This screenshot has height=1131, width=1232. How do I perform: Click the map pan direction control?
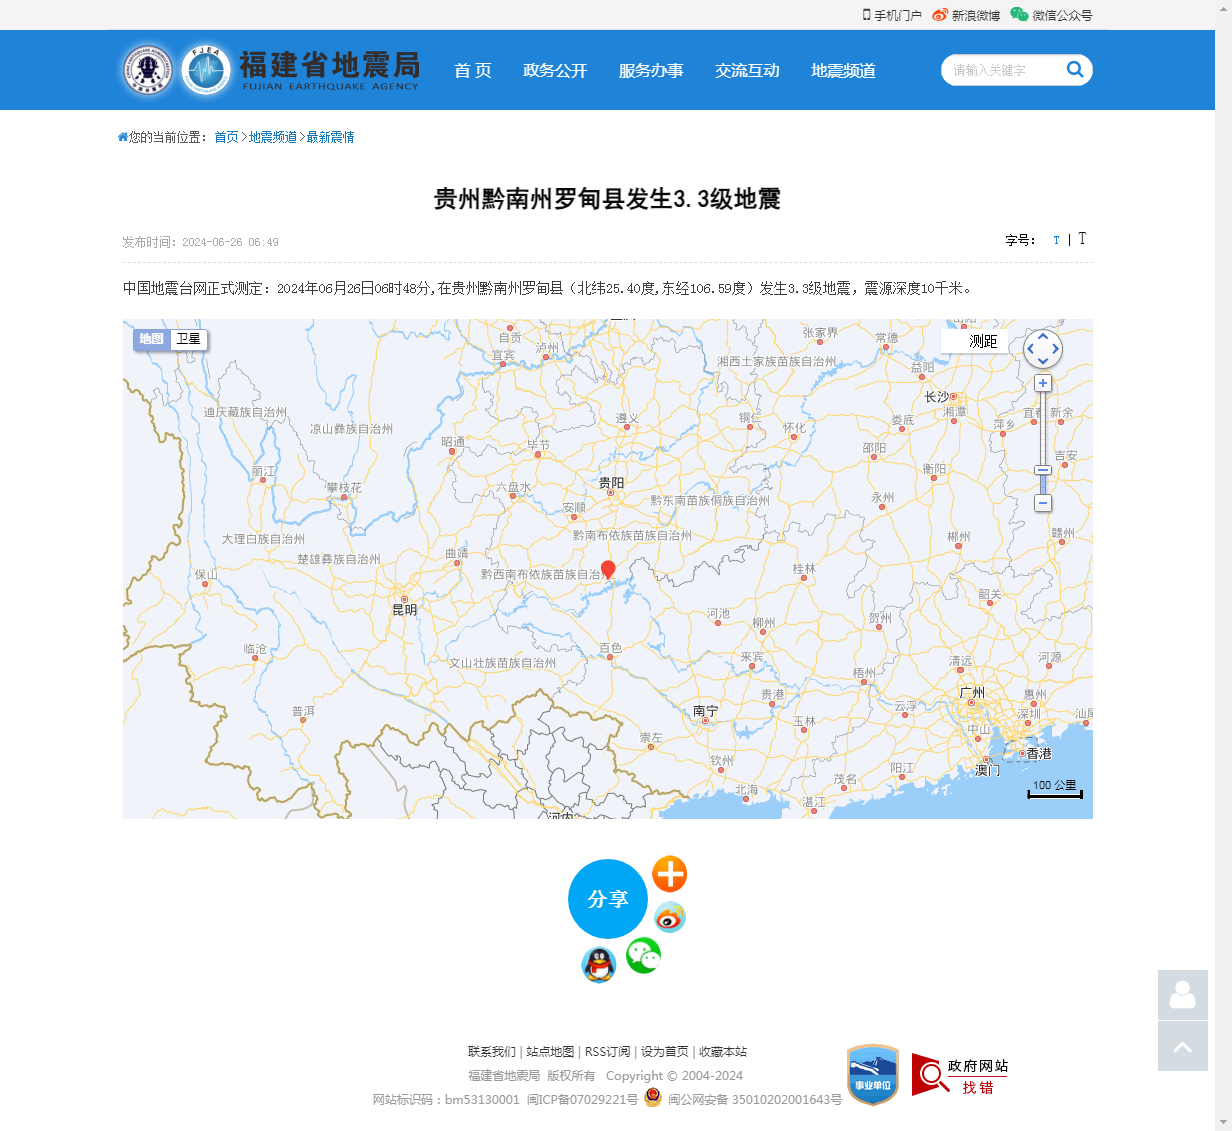point(1043,349)
